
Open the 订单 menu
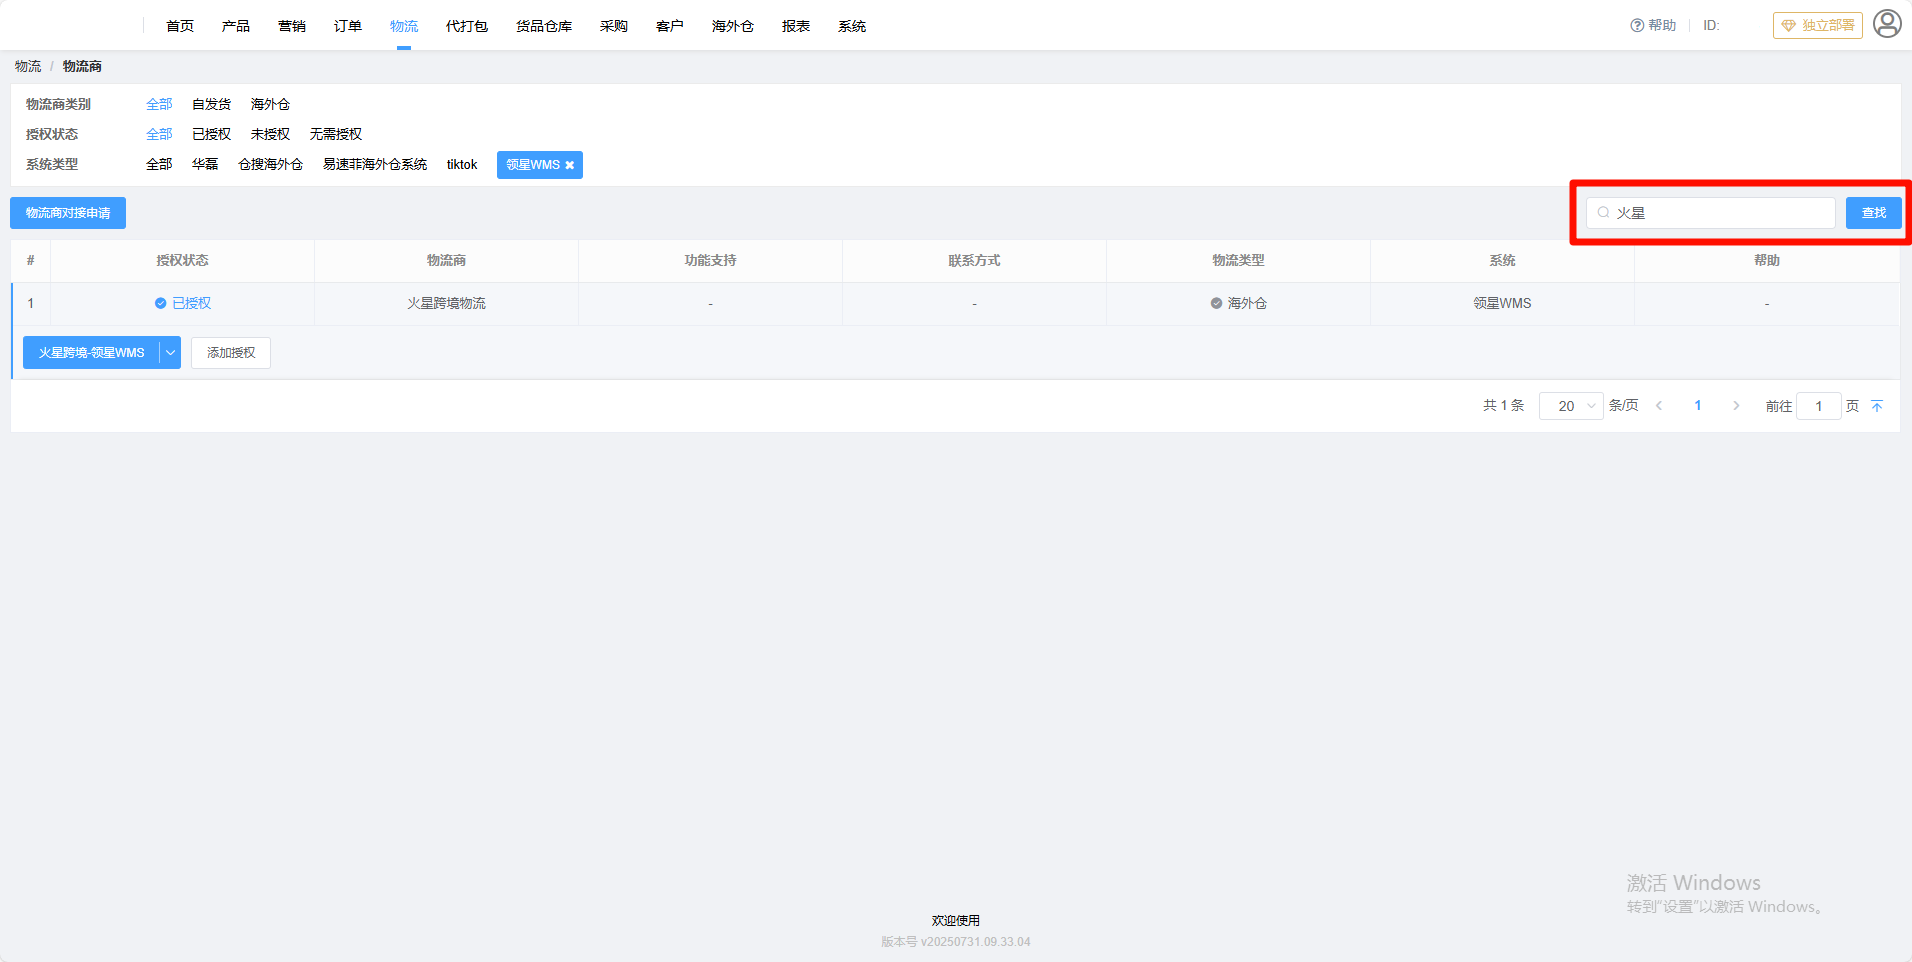tap(348, 26)
